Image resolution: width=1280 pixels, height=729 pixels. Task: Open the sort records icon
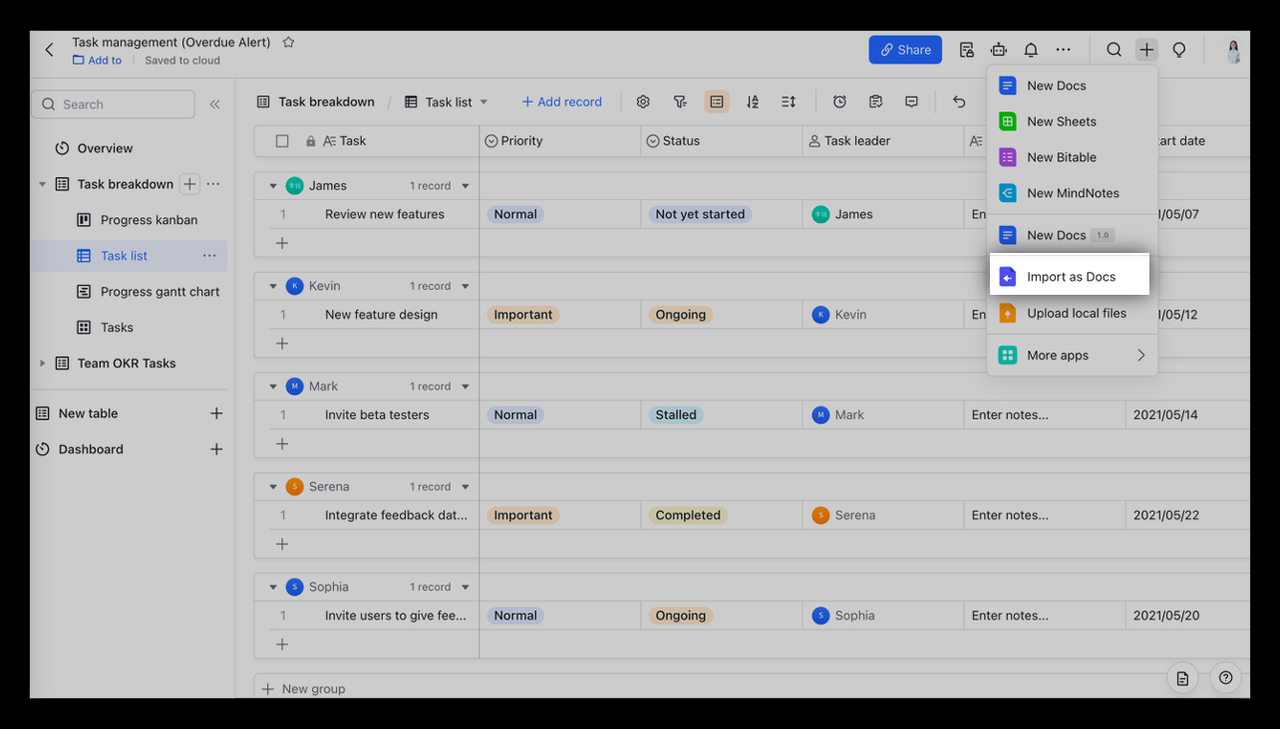point(752,102)
